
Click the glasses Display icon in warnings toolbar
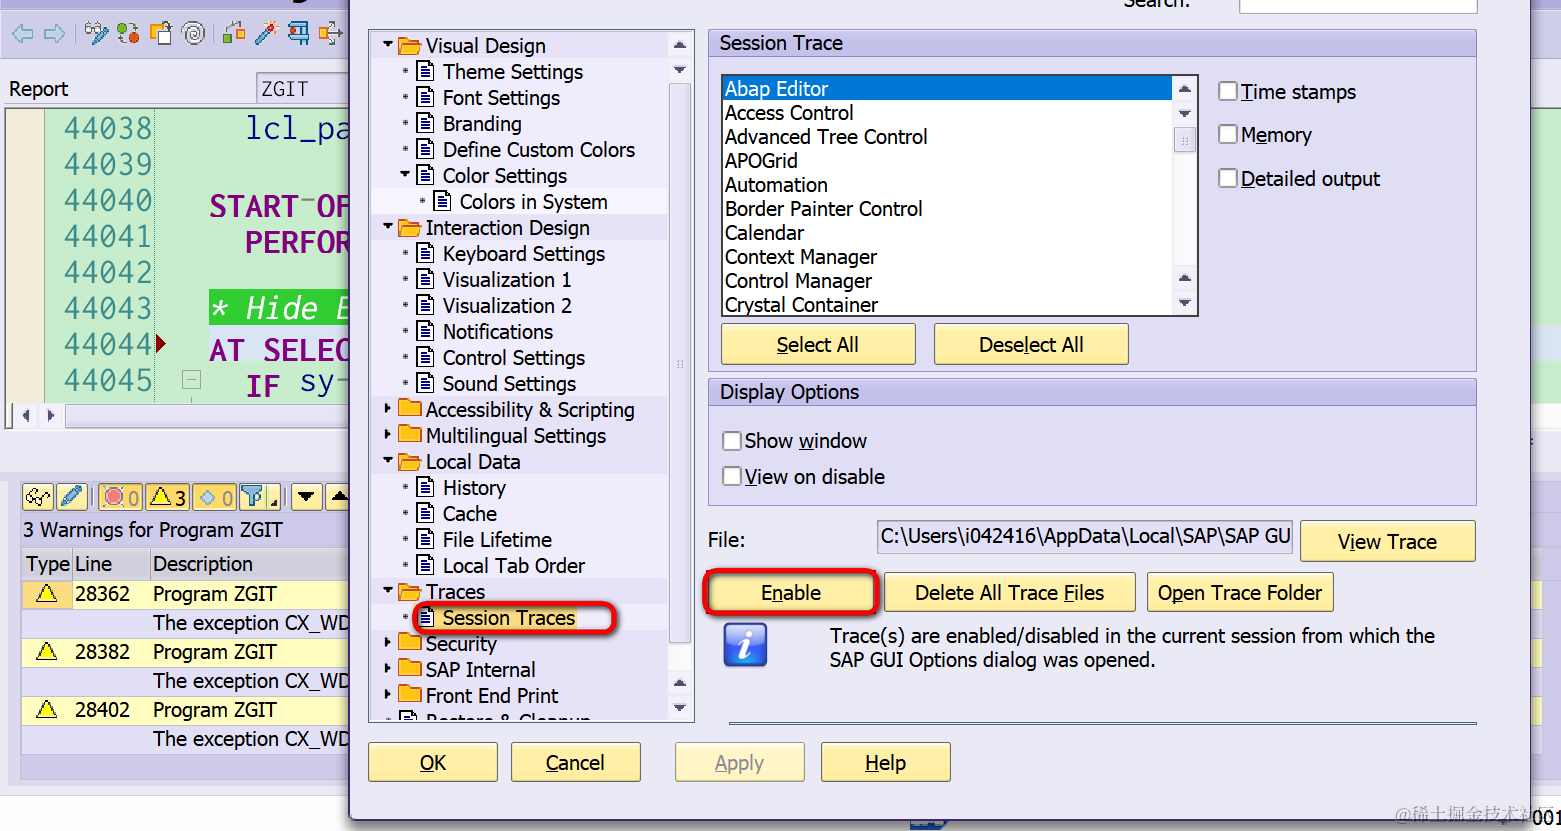[x=38, y=496]
